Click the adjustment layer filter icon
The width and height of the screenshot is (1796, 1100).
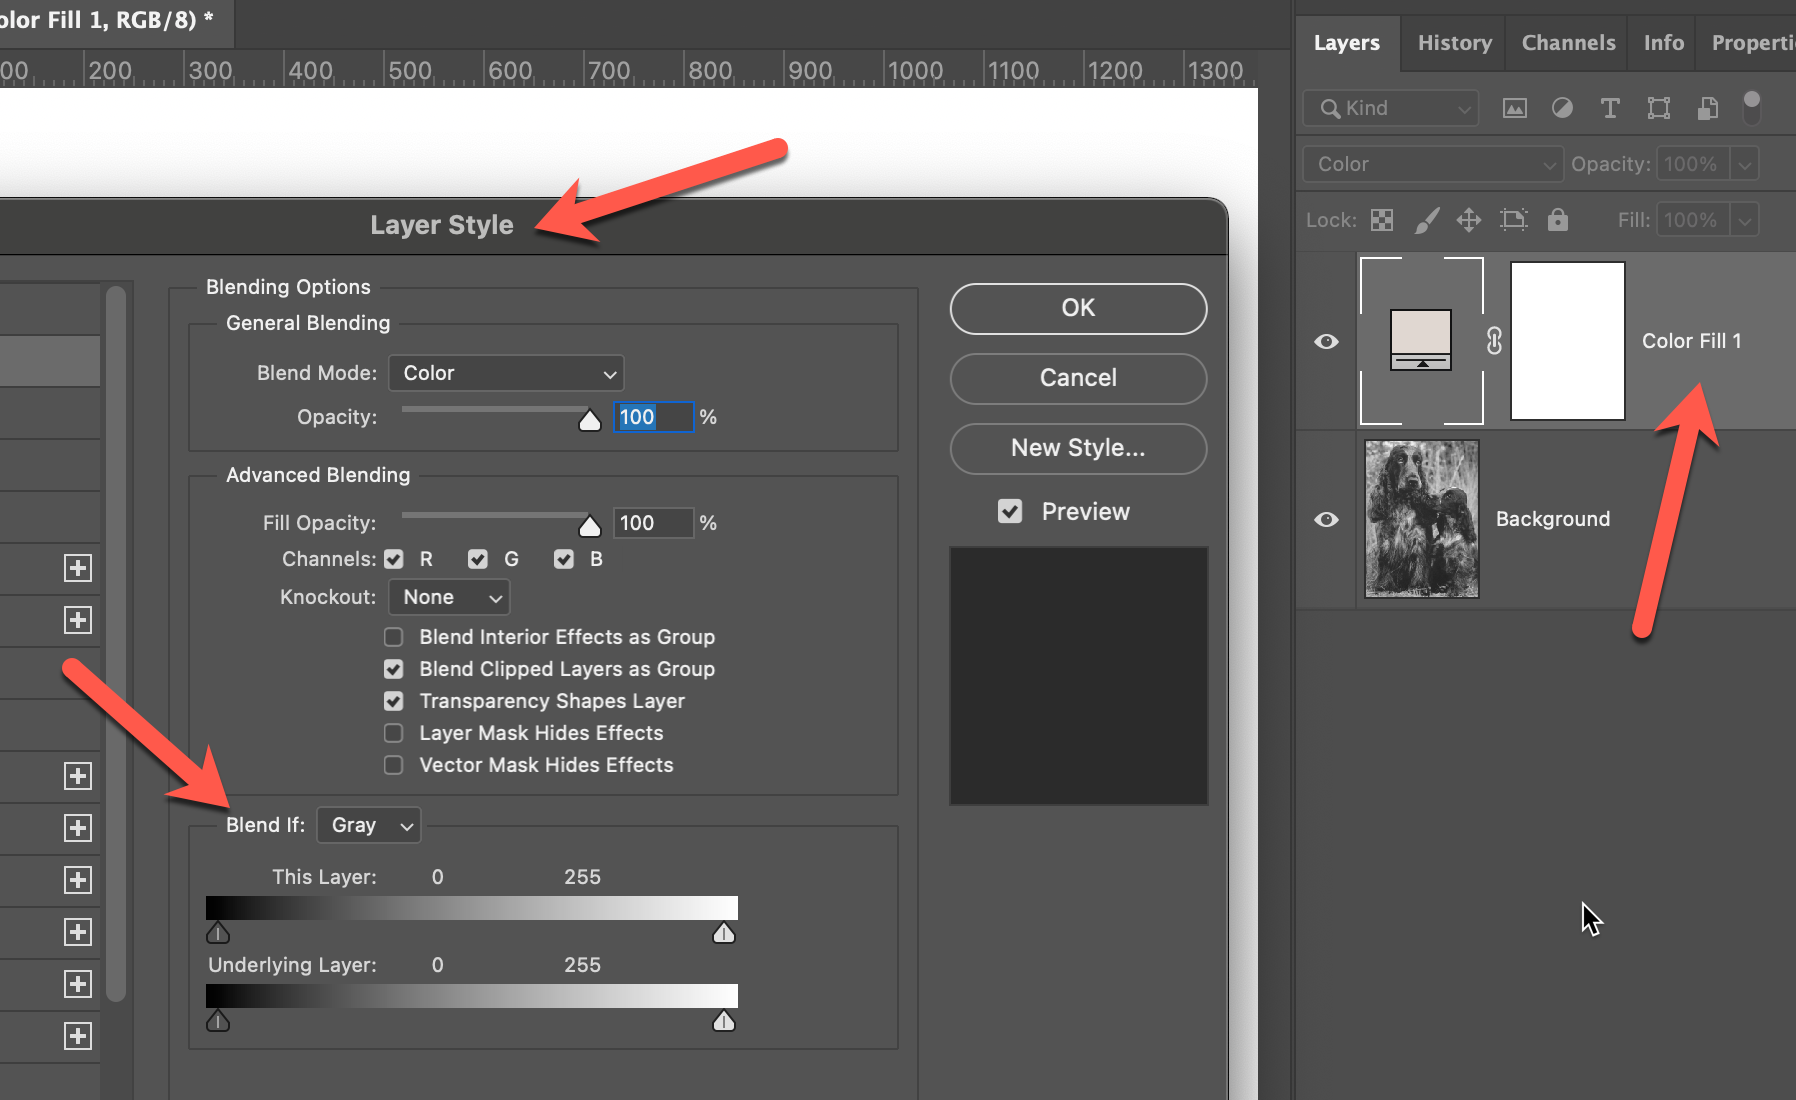pos(1562,108)
